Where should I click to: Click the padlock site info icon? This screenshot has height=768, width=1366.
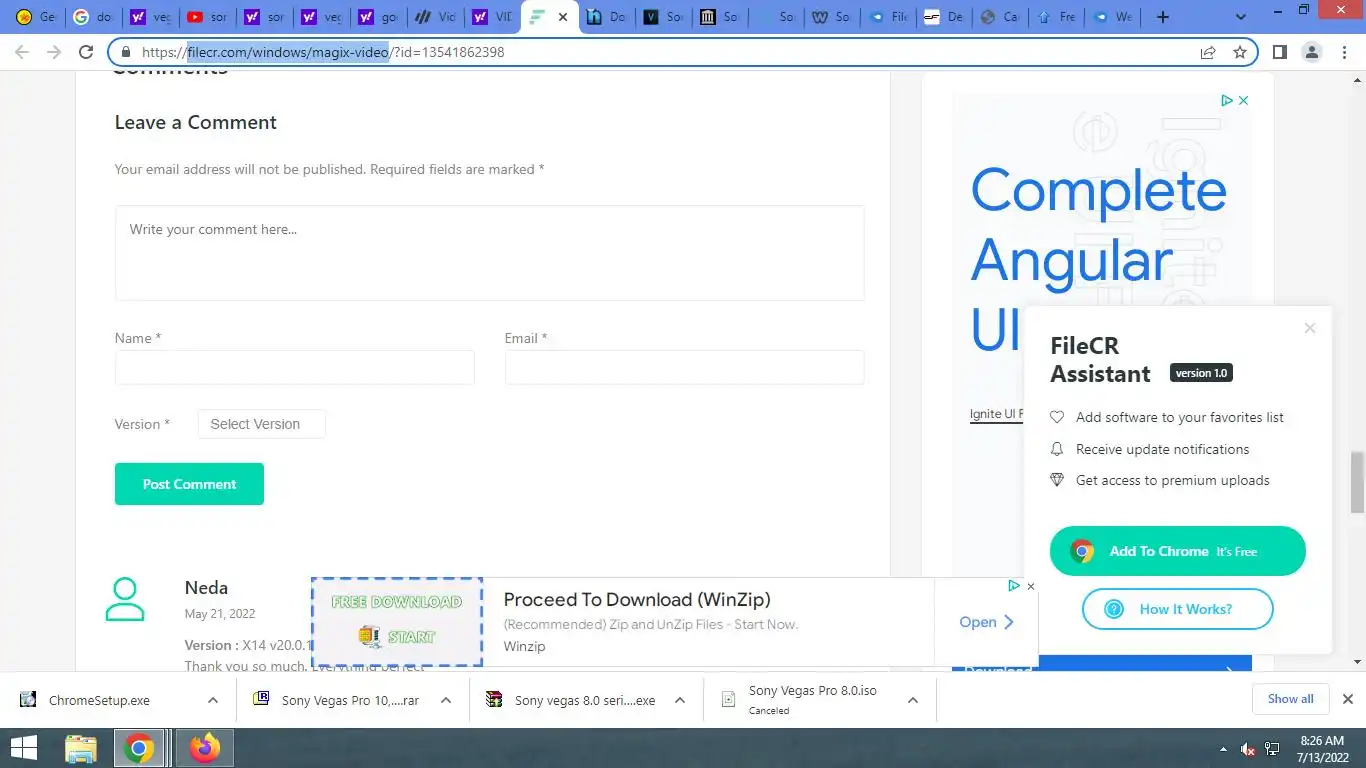point(125,52)
